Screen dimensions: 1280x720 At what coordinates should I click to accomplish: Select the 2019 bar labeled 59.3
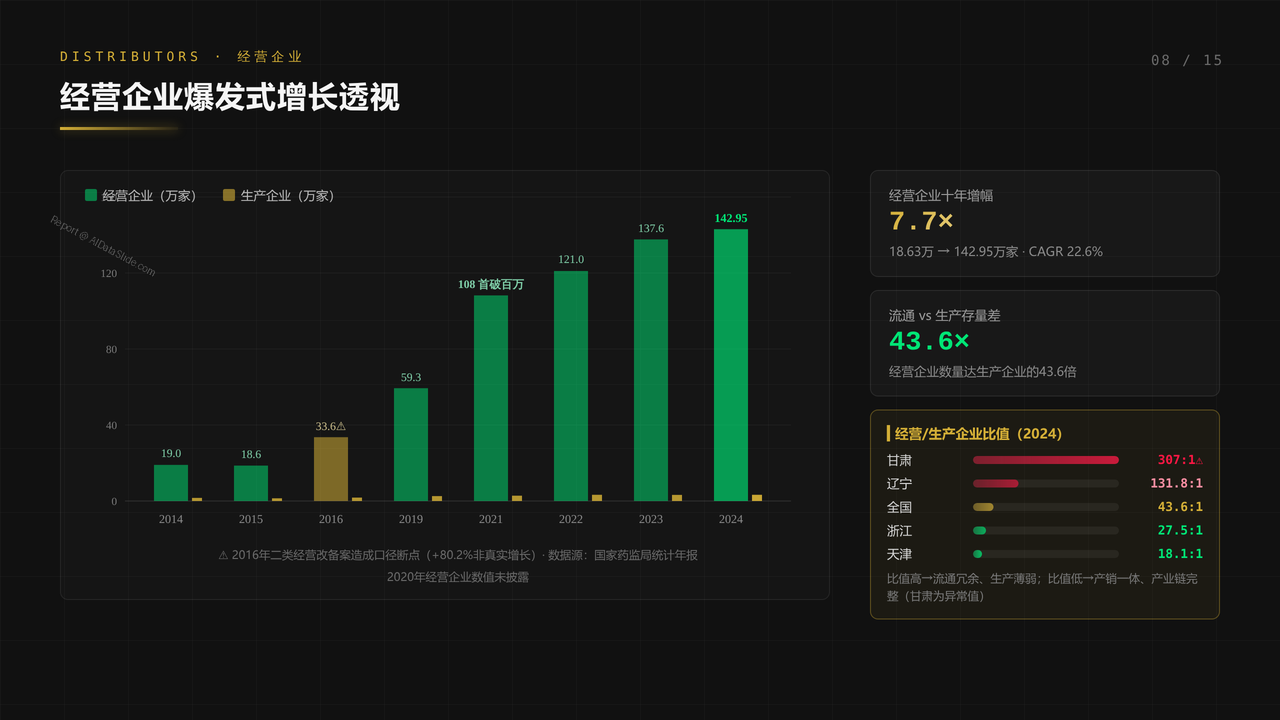411,445
